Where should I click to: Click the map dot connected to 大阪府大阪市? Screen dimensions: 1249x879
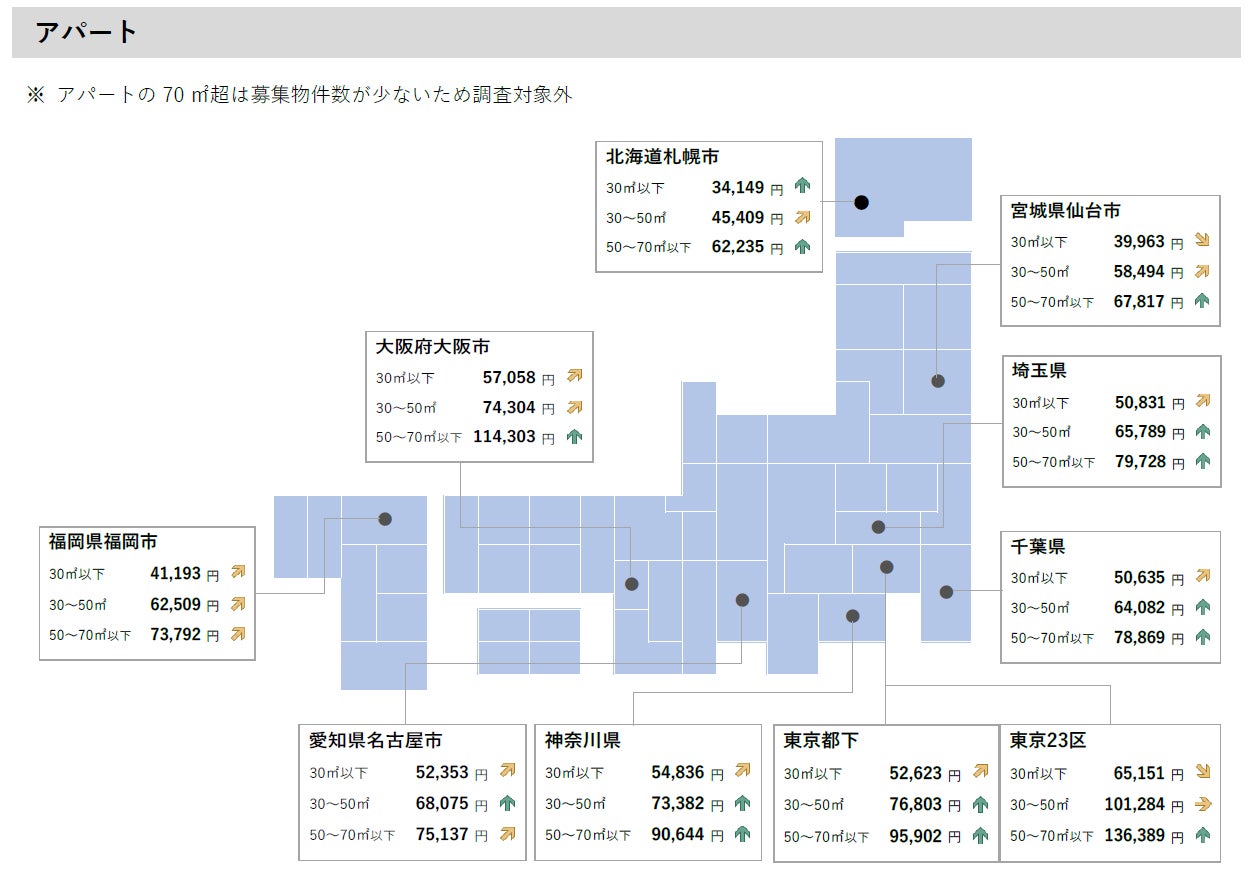632,584
